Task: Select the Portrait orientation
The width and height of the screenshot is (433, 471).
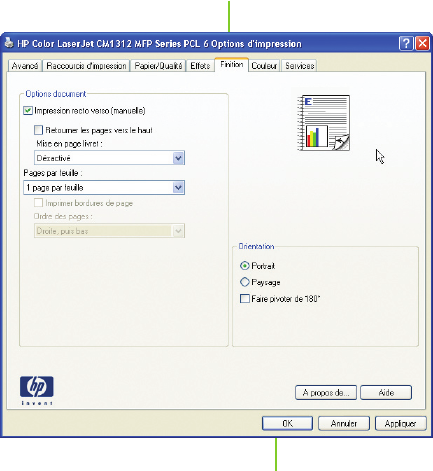Action: click(245, 266)
